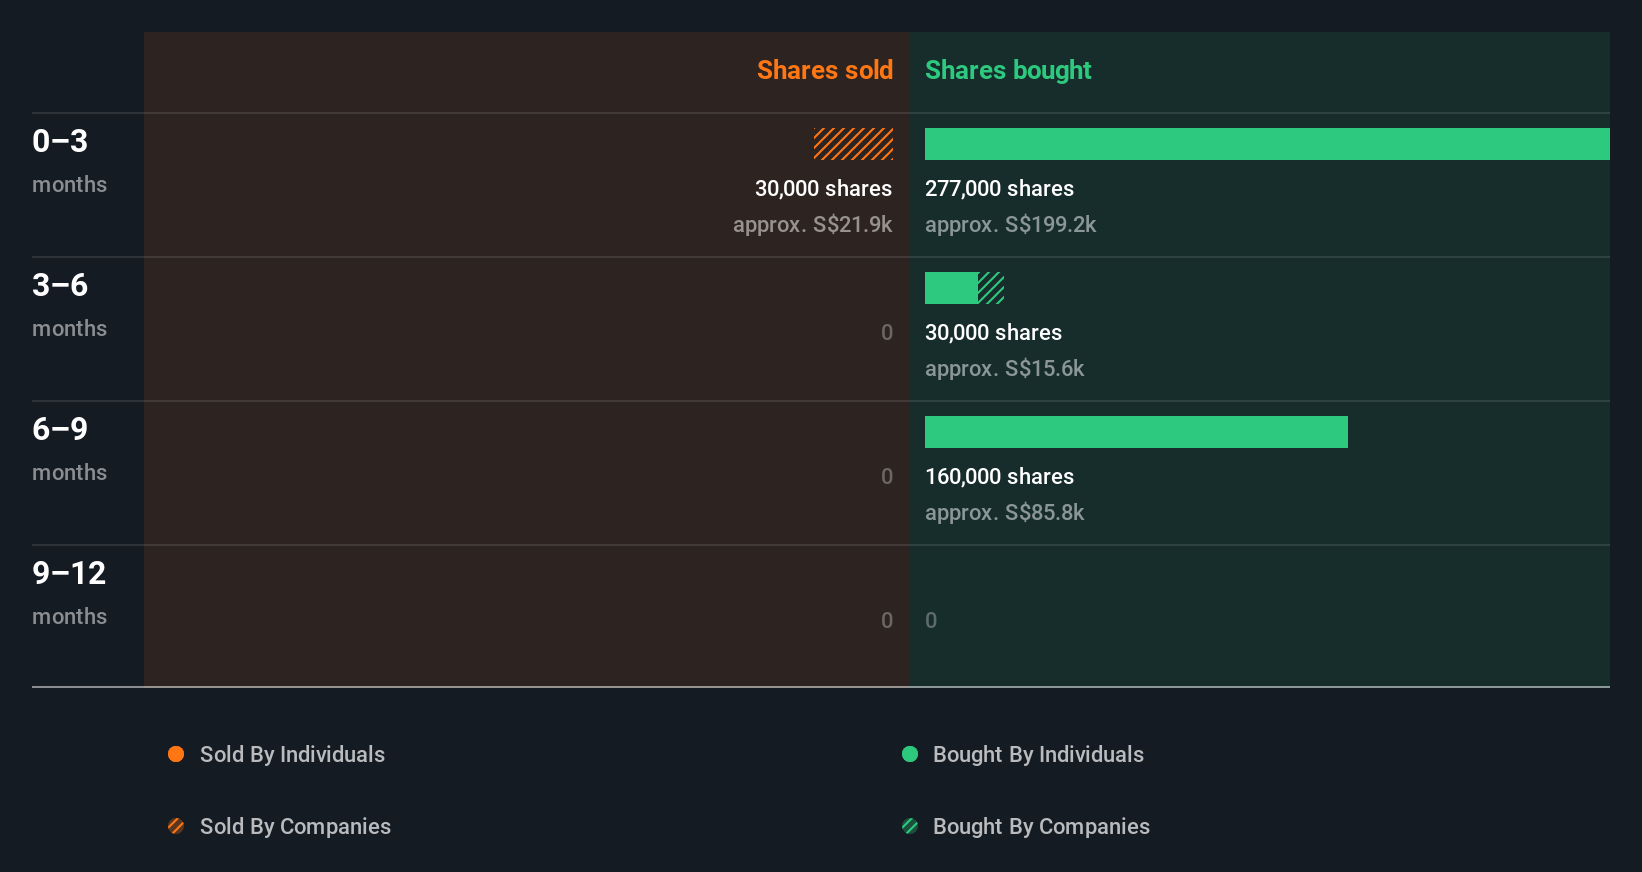Click the zero sold value in 9–12 months row
This screenshot has height=872, width=1642.
(887, 620)
